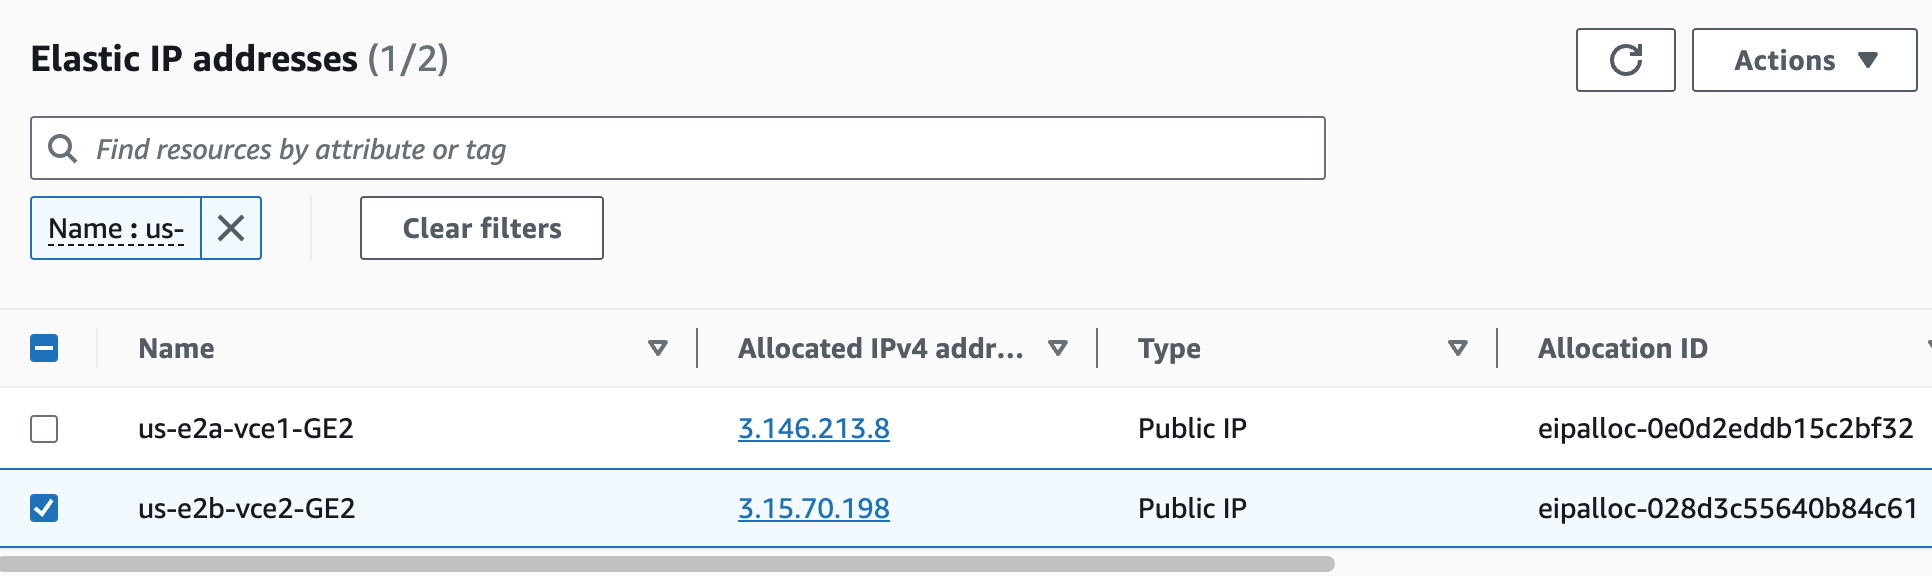Open IP address 3.146.213.8 link

pos(814,428)
